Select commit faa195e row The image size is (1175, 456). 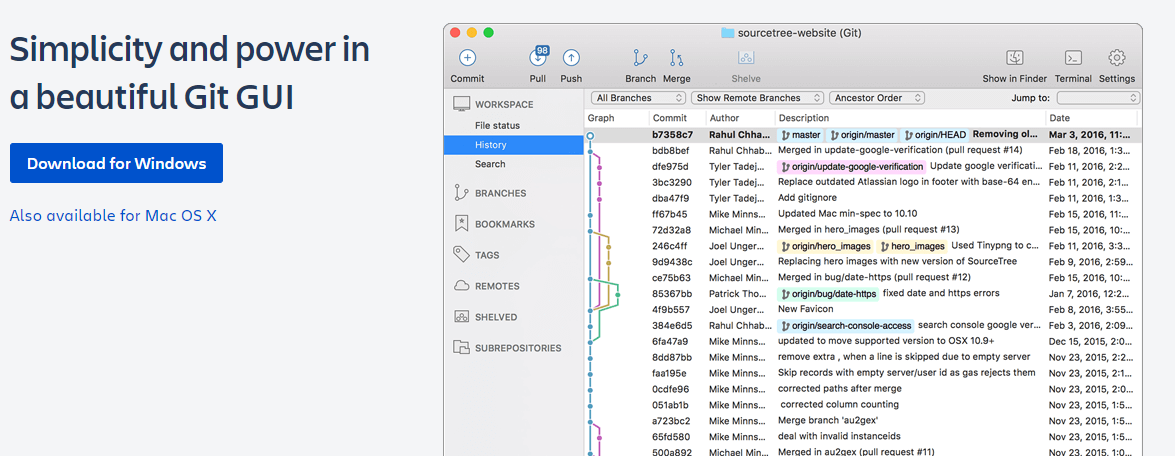click(x=863, y=373)
